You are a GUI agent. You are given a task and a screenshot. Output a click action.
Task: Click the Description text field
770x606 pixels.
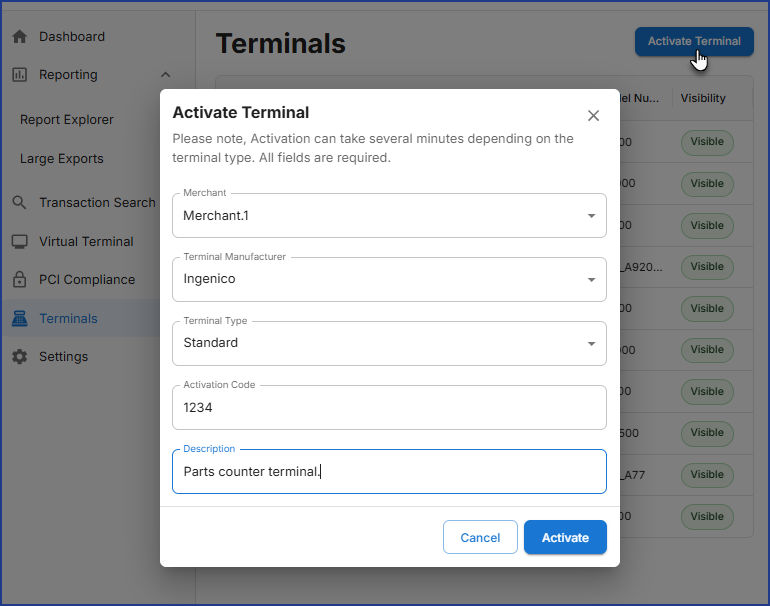[389, 472]
